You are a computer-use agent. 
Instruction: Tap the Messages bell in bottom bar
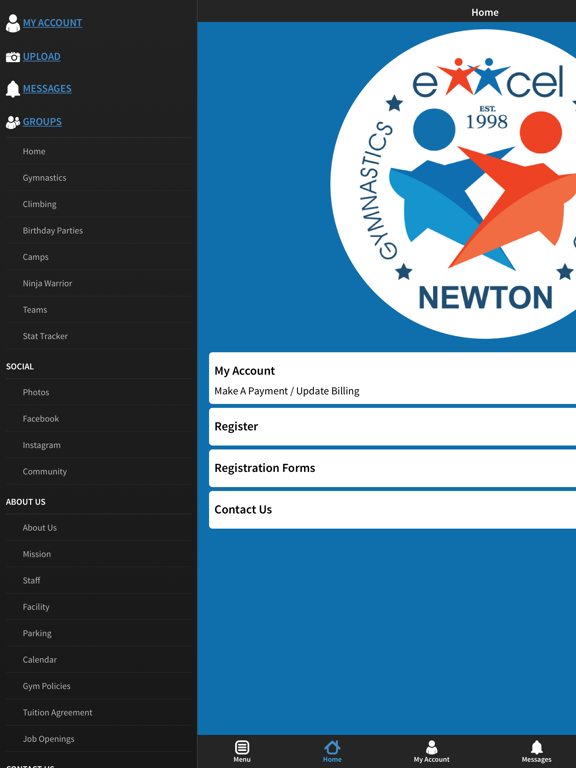click(x=537, y=747)
